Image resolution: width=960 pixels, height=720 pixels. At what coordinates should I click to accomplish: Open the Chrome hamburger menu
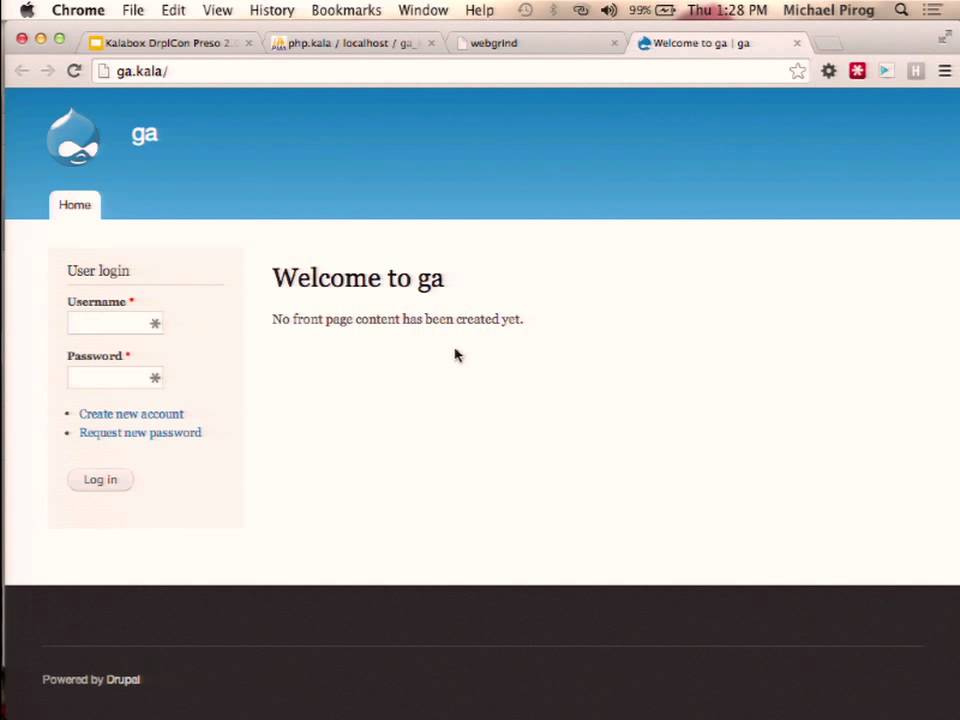[x=945, y=71]
